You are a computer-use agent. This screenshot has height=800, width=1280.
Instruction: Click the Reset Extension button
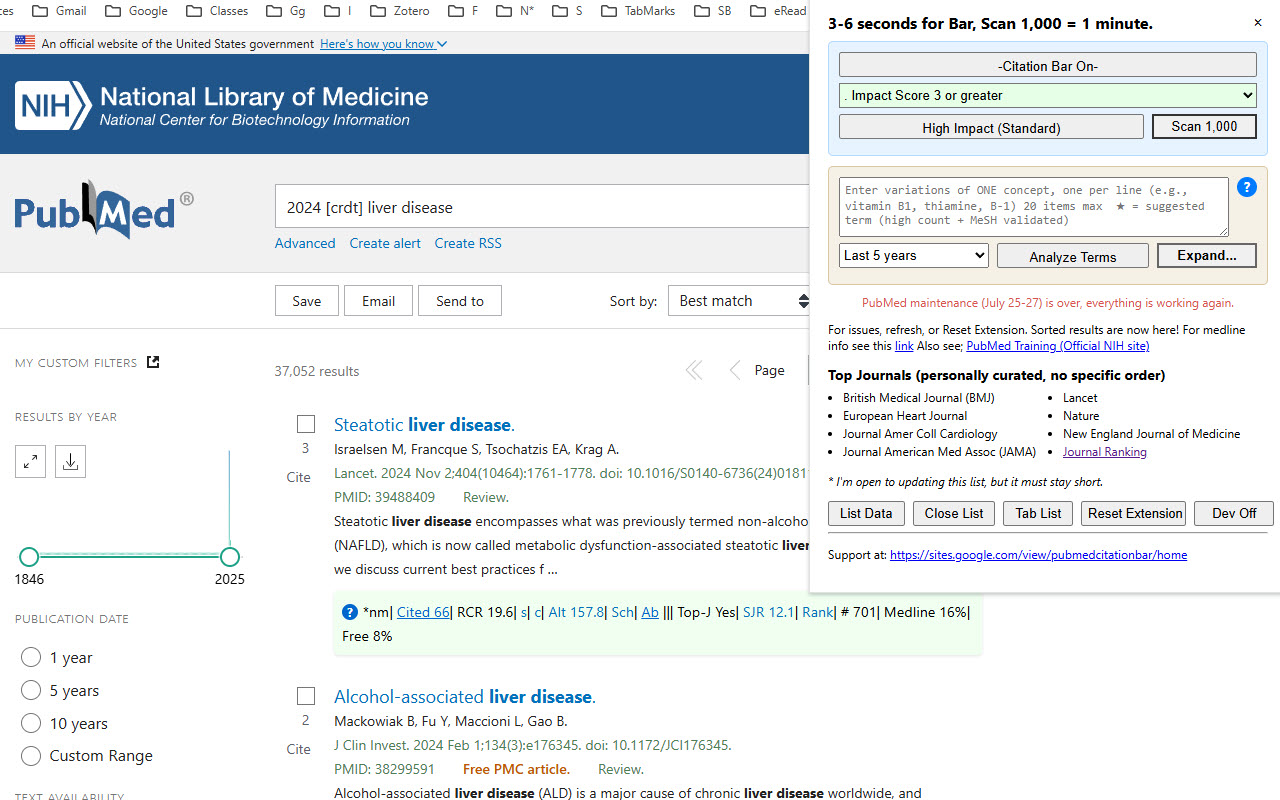point(1134,513)
